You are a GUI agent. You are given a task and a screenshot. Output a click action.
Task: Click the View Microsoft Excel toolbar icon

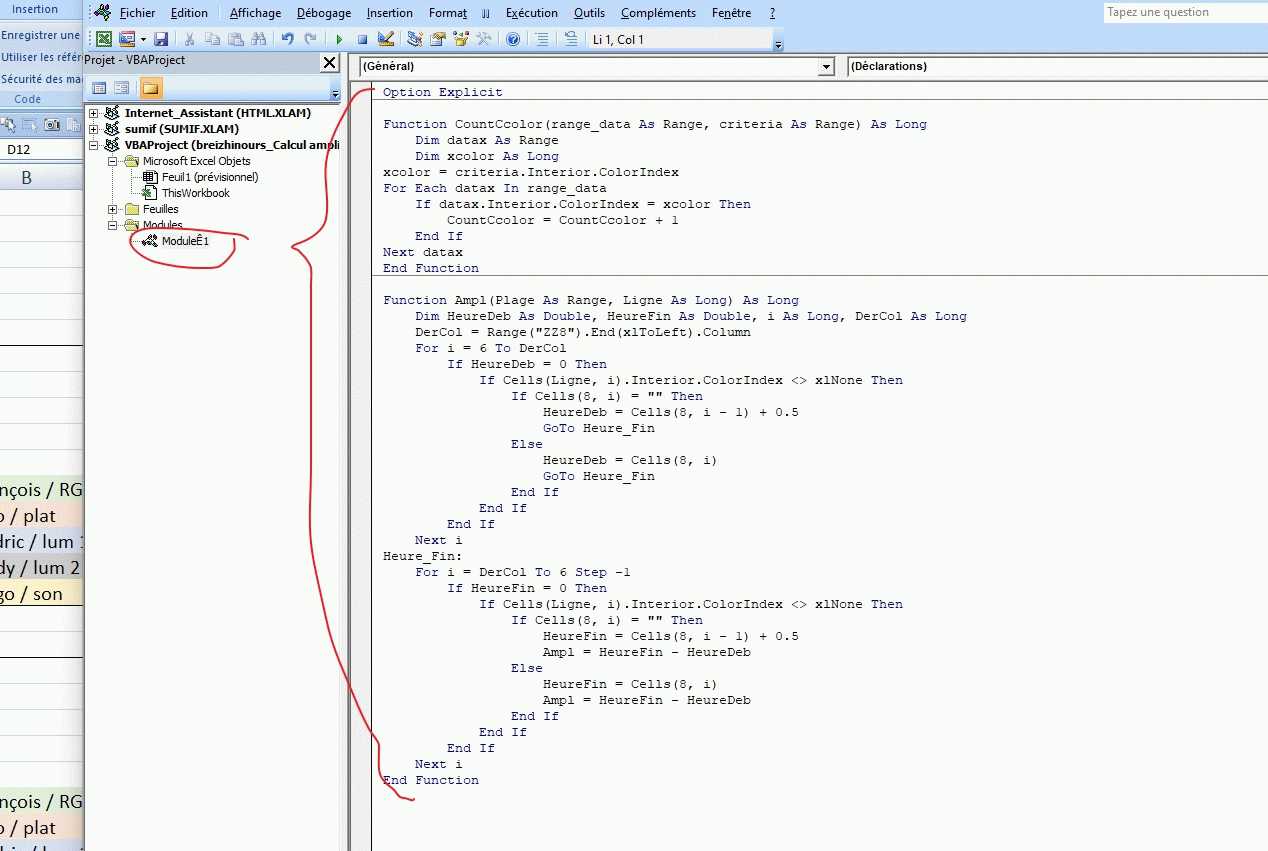pos(104,39)
